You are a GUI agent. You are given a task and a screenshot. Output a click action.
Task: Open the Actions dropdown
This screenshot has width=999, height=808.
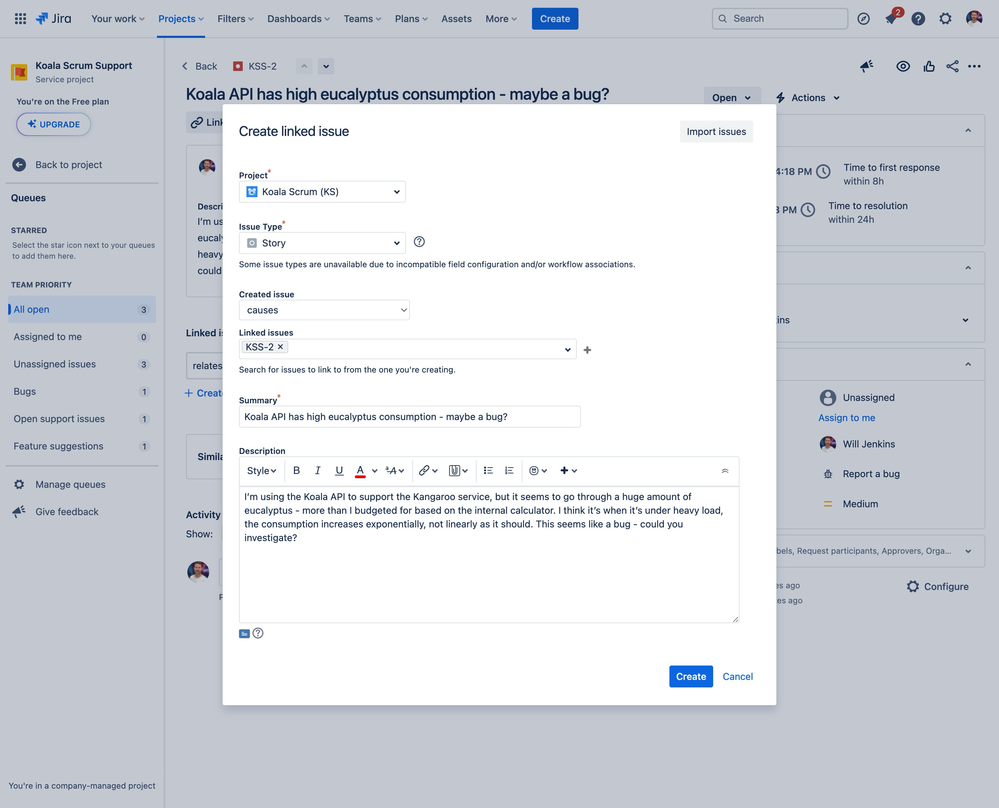[x=808, y=97]
